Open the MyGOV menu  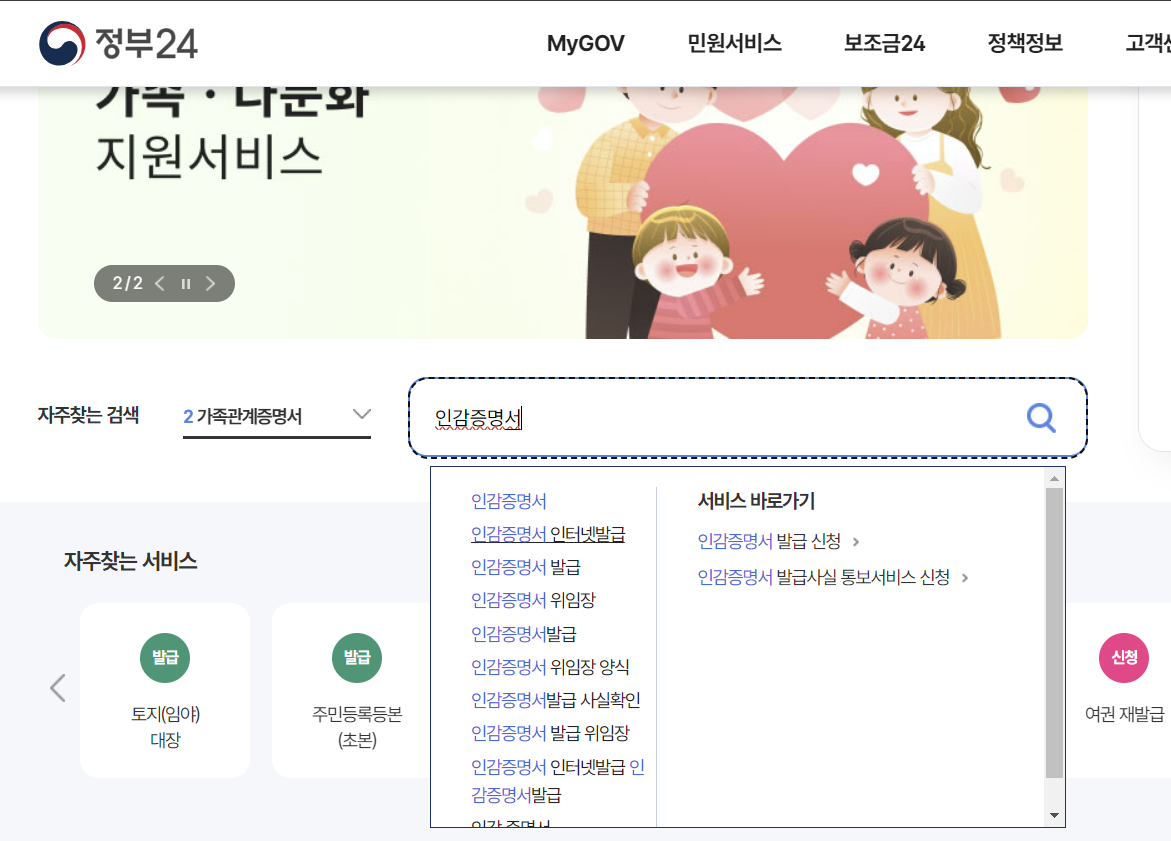(x=586, y=43)
